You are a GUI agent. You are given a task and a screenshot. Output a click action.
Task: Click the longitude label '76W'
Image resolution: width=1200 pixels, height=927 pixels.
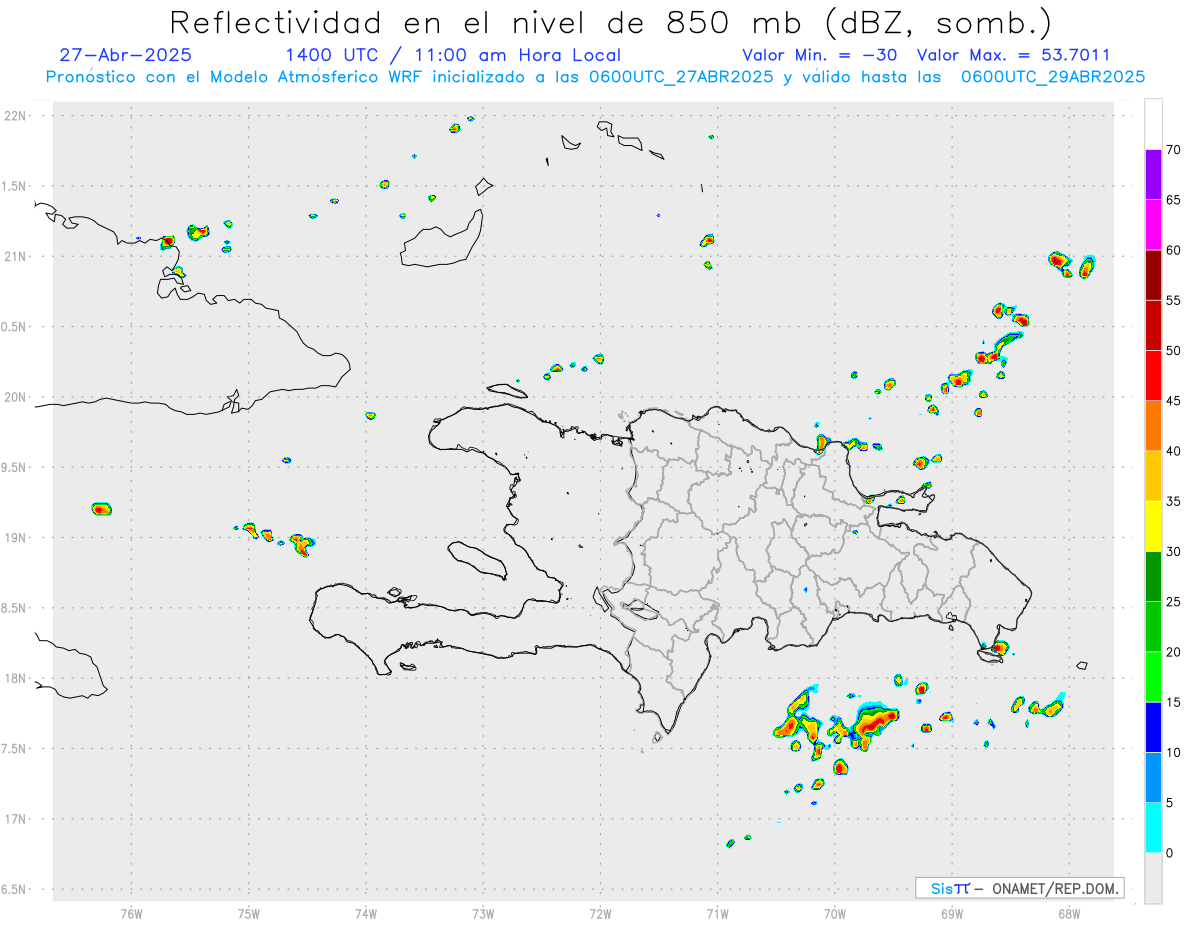131,914
